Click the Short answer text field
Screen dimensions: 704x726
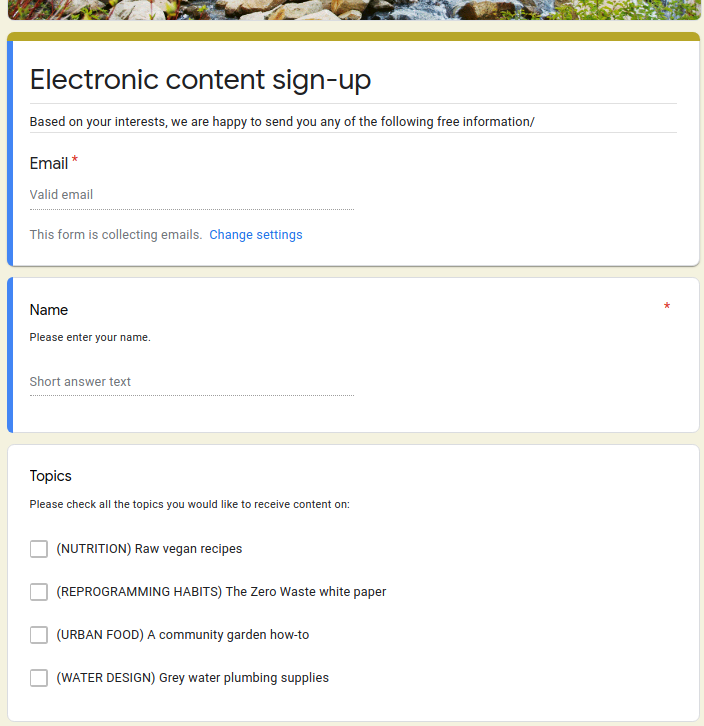coord(192,382)
